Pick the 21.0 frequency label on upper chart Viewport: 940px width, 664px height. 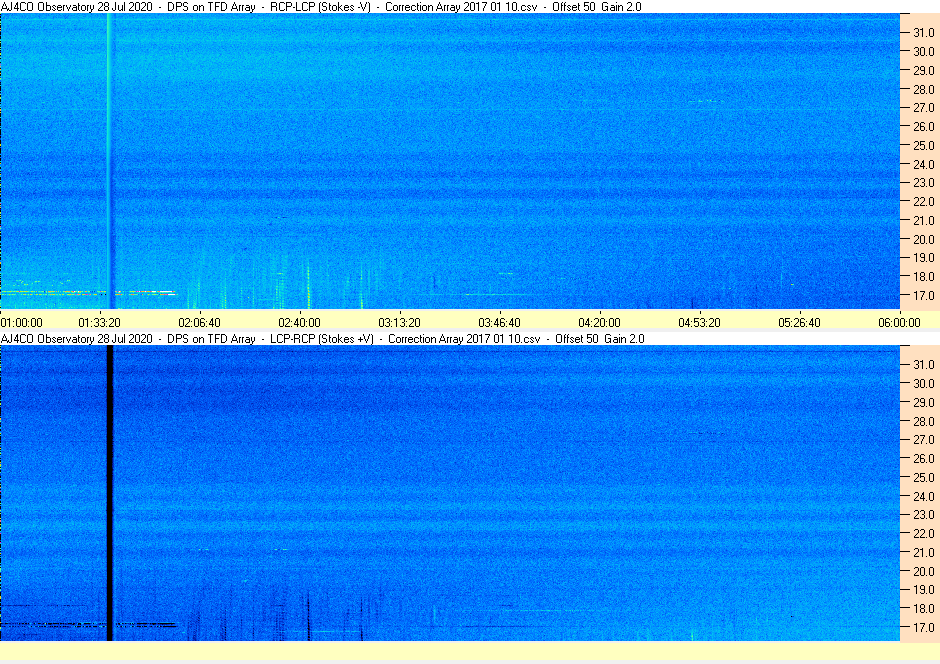pos(924,221)
